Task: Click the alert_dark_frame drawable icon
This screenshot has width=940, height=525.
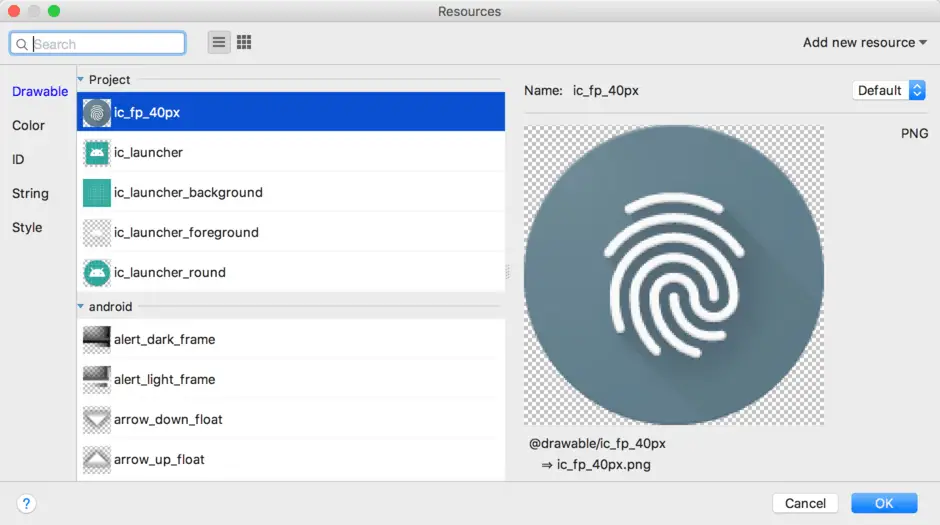Action: [x=97, y=339]
